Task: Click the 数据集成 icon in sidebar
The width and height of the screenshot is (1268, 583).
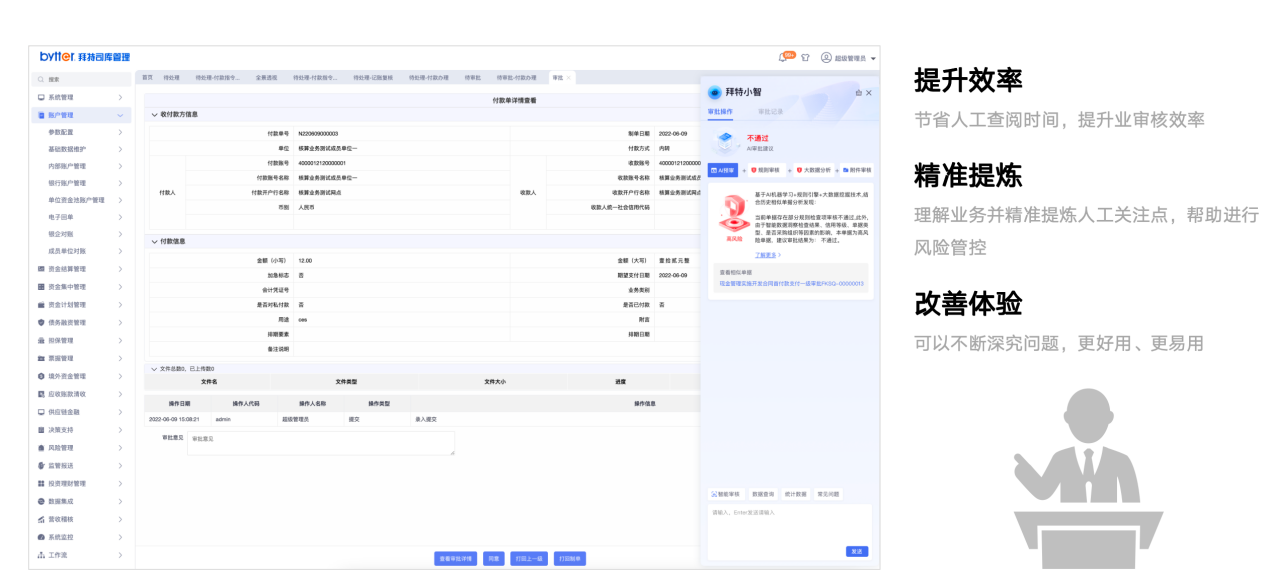Action: 41,501
